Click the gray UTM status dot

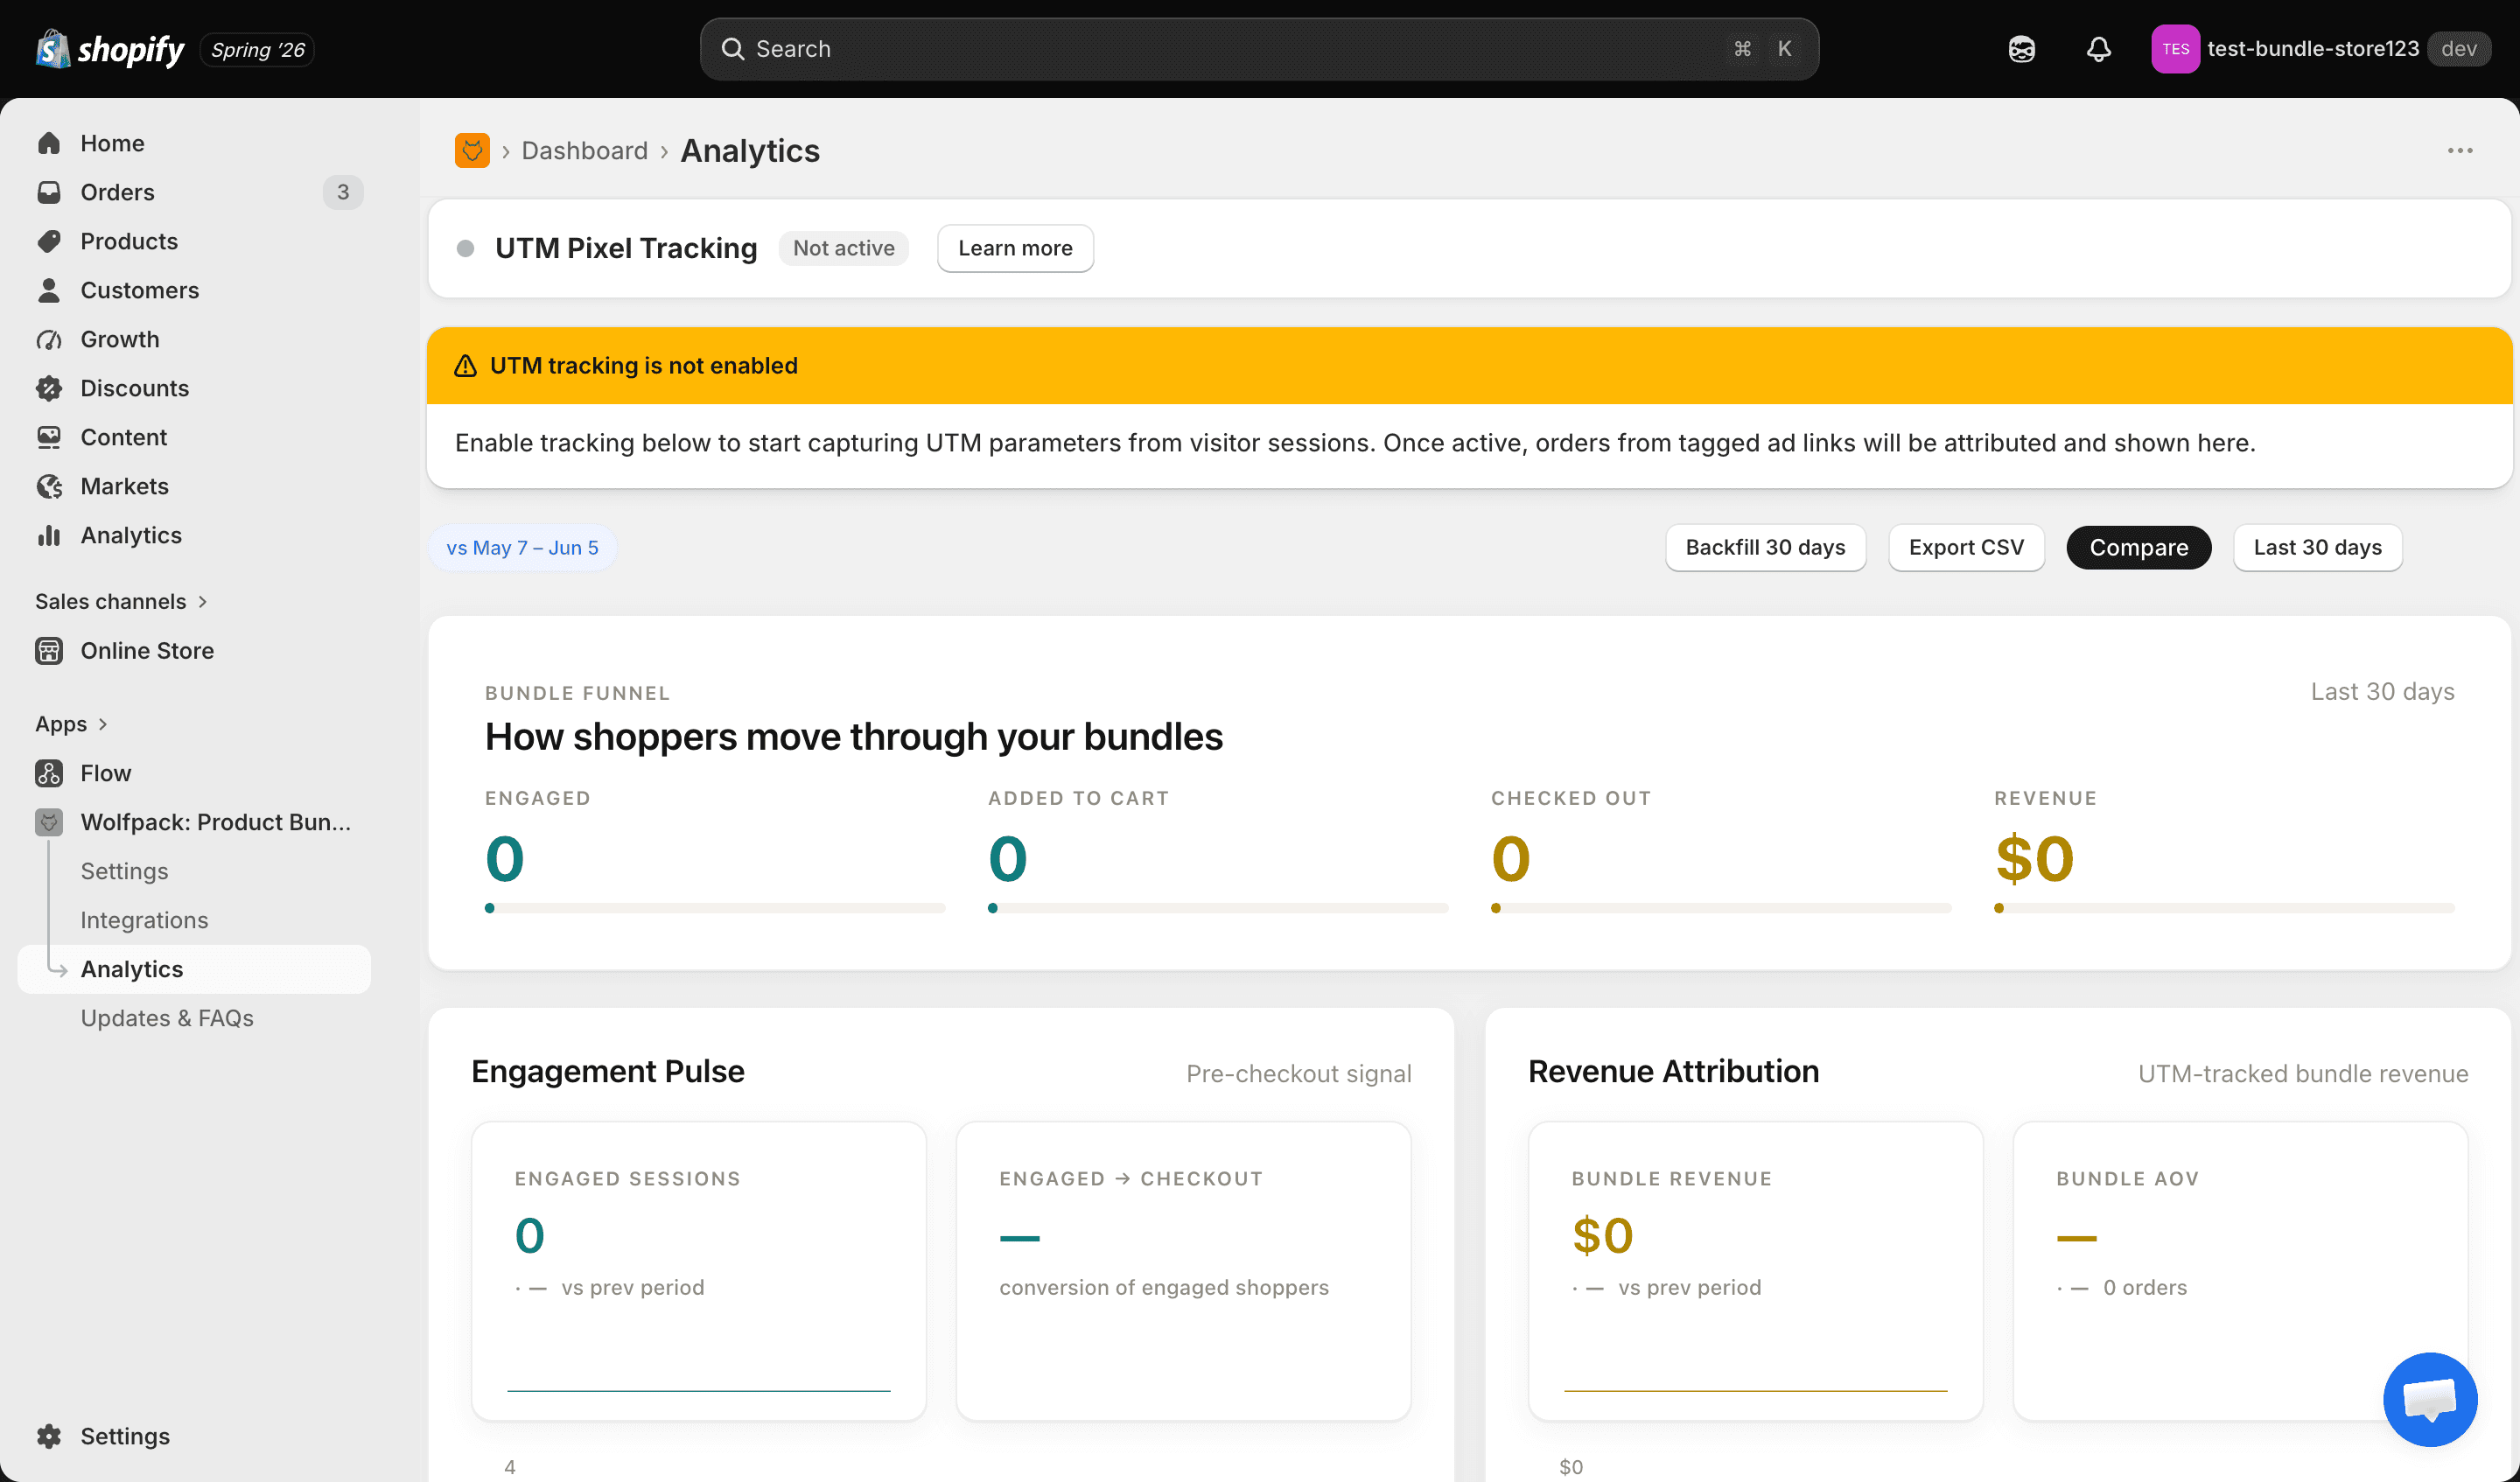(x=465, y=248)
